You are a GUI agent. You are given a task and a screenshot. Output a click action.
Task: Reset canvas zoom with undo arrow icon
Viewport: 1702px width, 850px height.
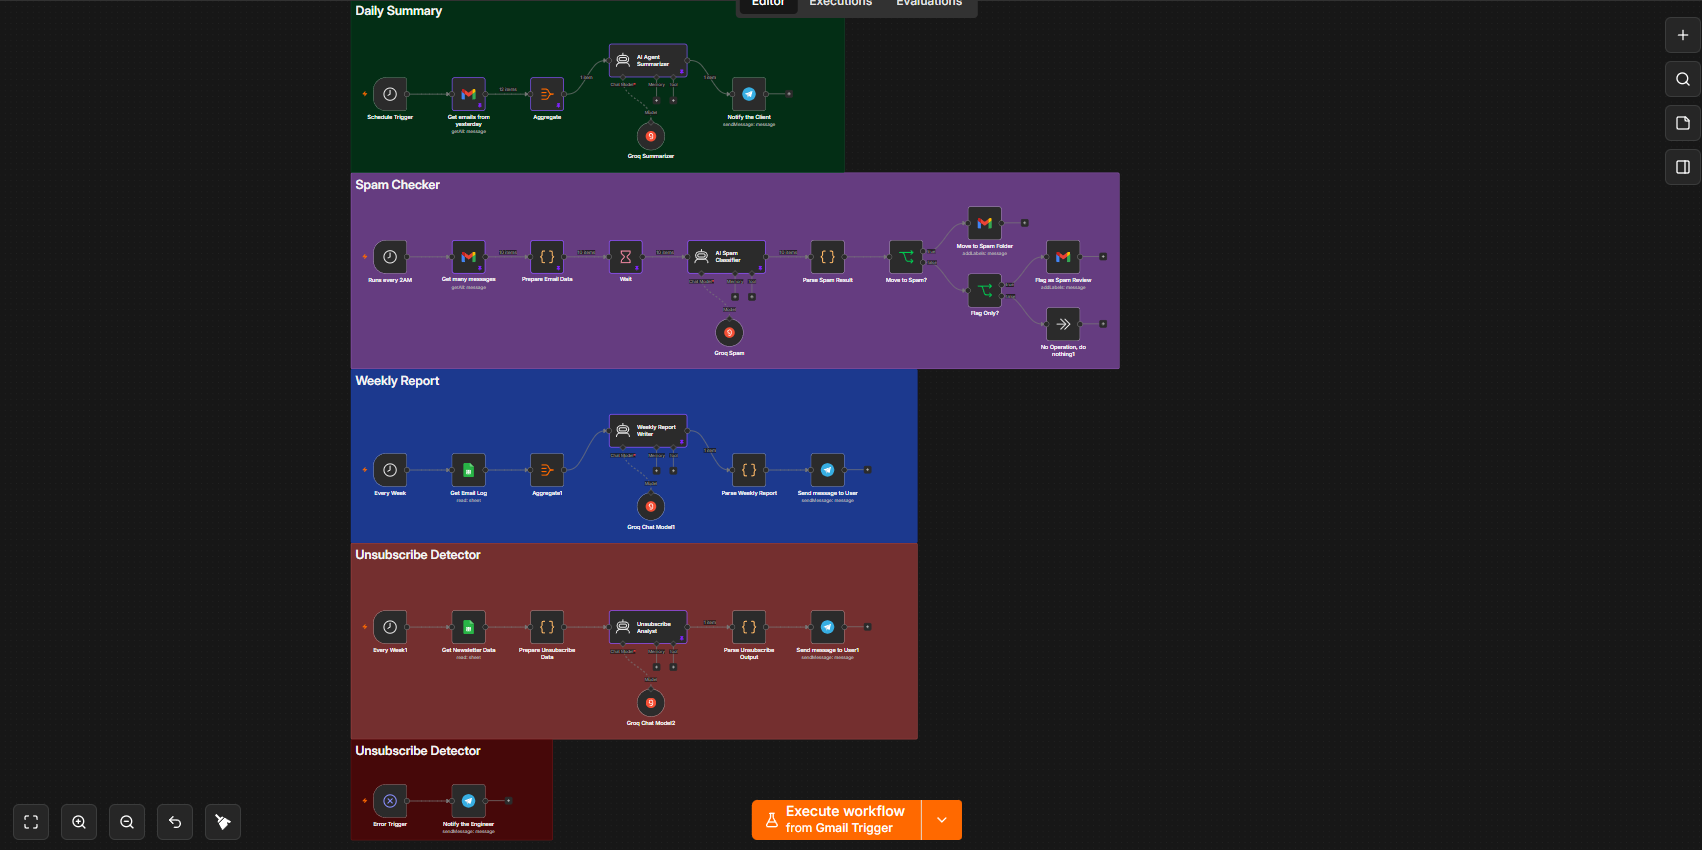[175, 822]
